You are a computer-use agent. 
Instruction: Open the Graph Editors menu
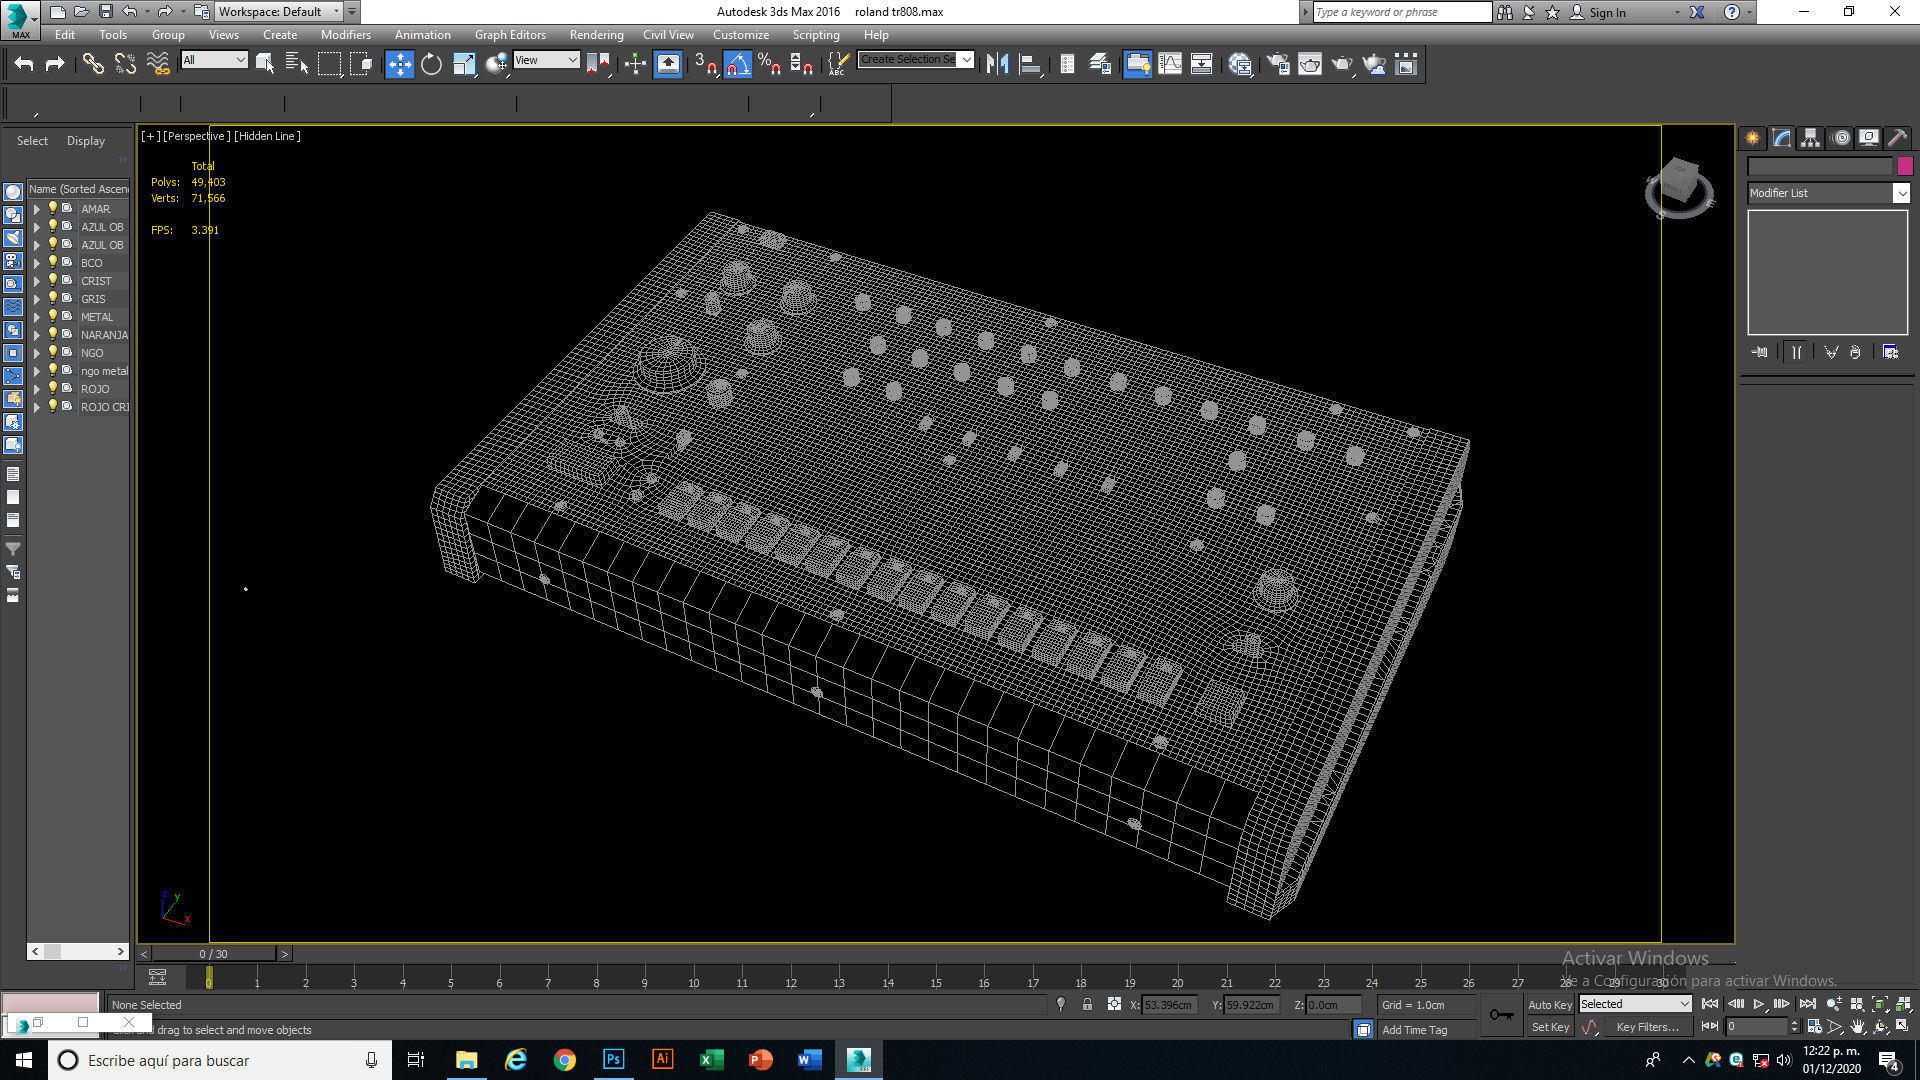tap(510, 35)
